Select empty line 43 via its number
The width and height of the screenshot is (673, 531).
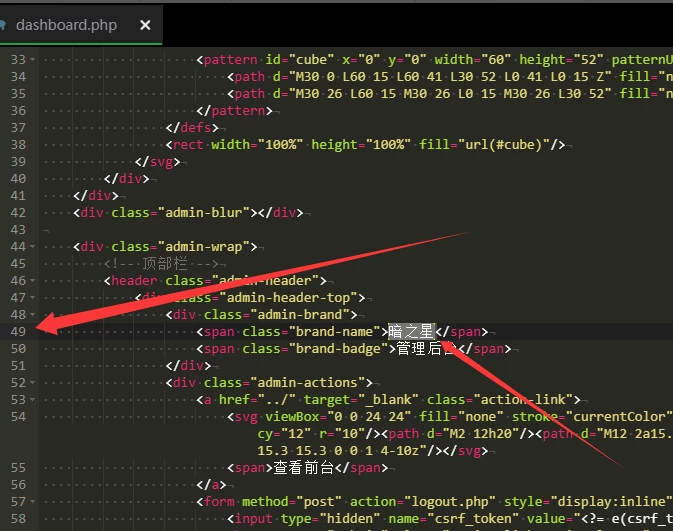point(18,229)
